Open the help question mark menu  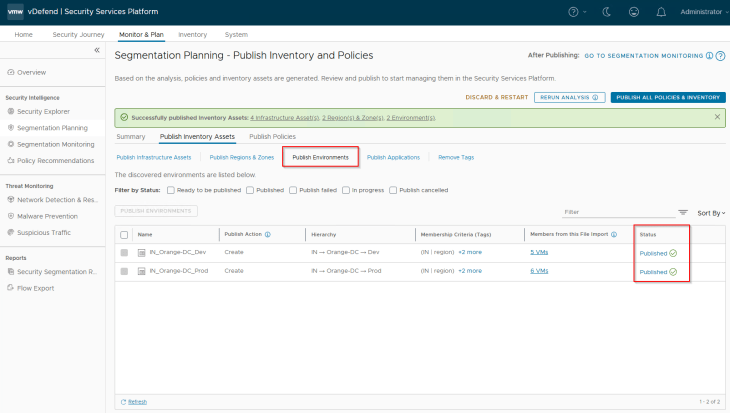pyautogui.click(x=573, y=12)
